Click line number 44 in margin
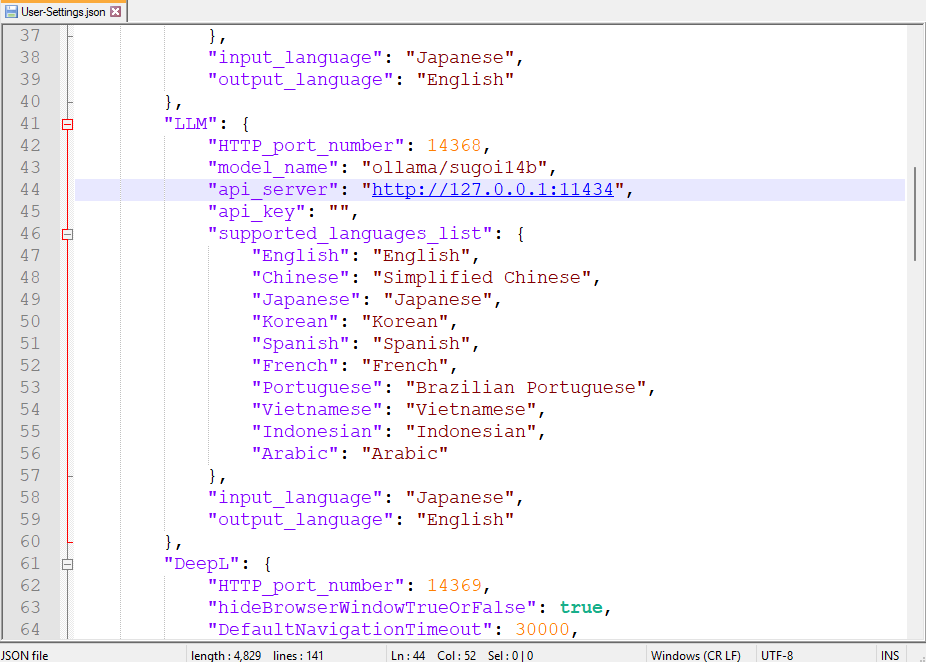 click(30, 190)
